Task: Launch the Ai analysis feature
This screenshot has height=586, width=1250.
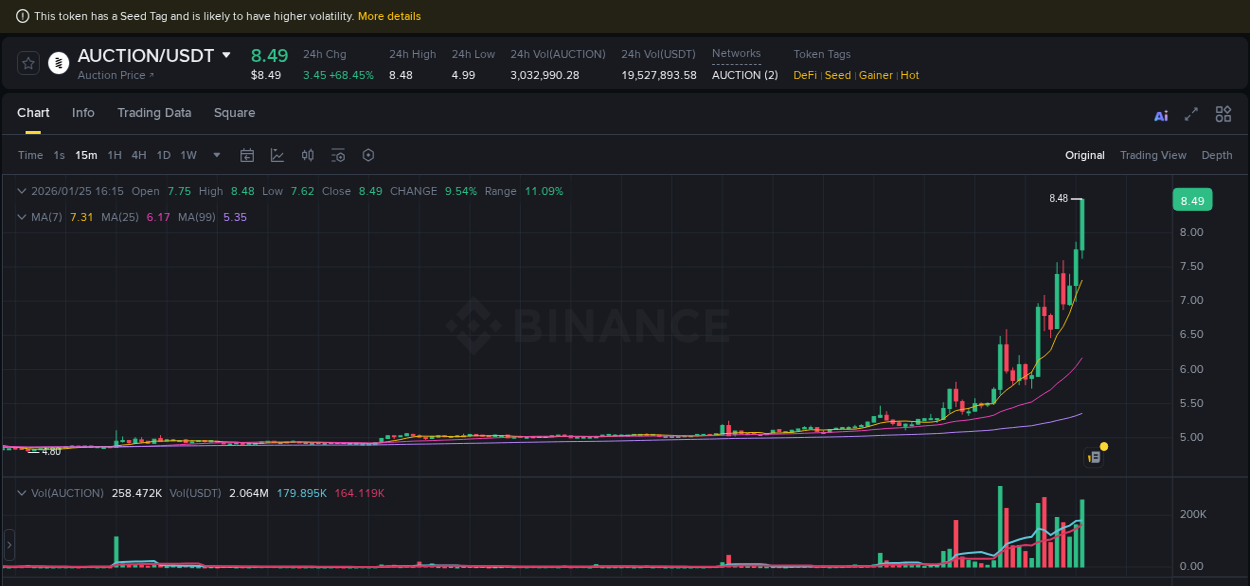Action: pos(1160,114)
